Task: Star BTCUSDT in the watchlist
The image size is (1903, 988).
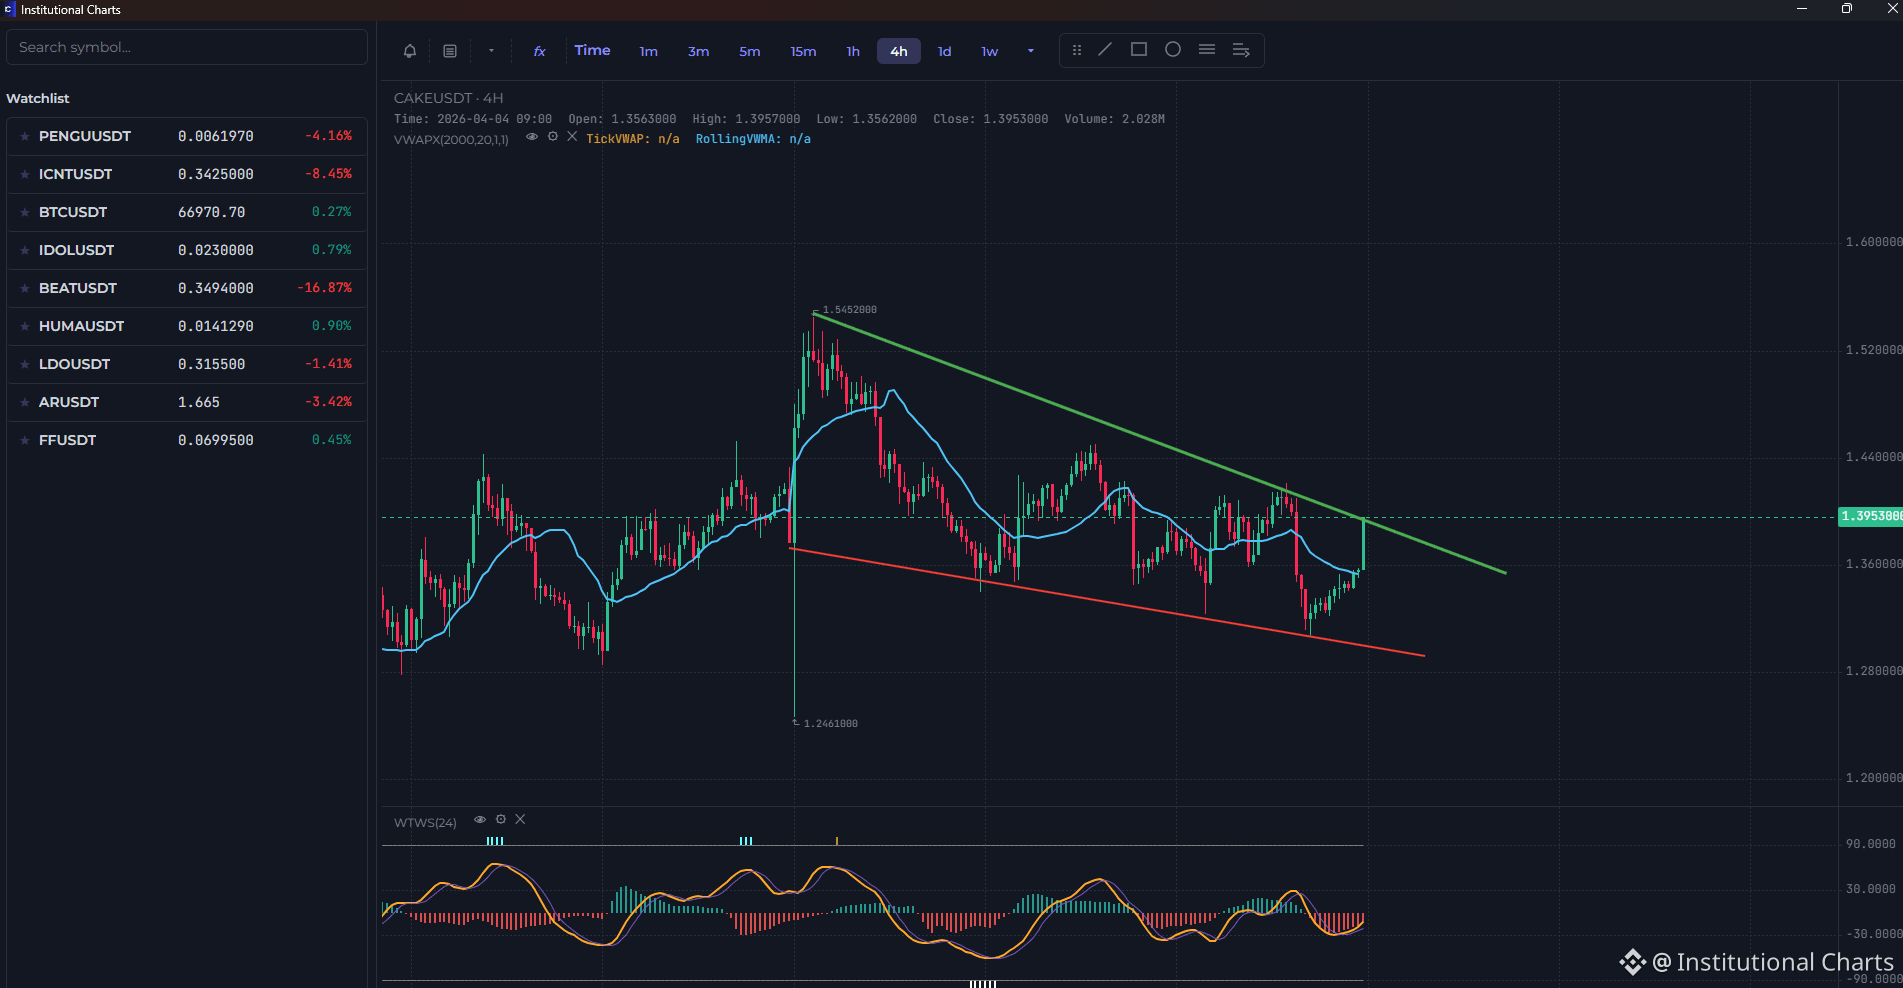Action: pyautogui.click(x=25, y=212)
